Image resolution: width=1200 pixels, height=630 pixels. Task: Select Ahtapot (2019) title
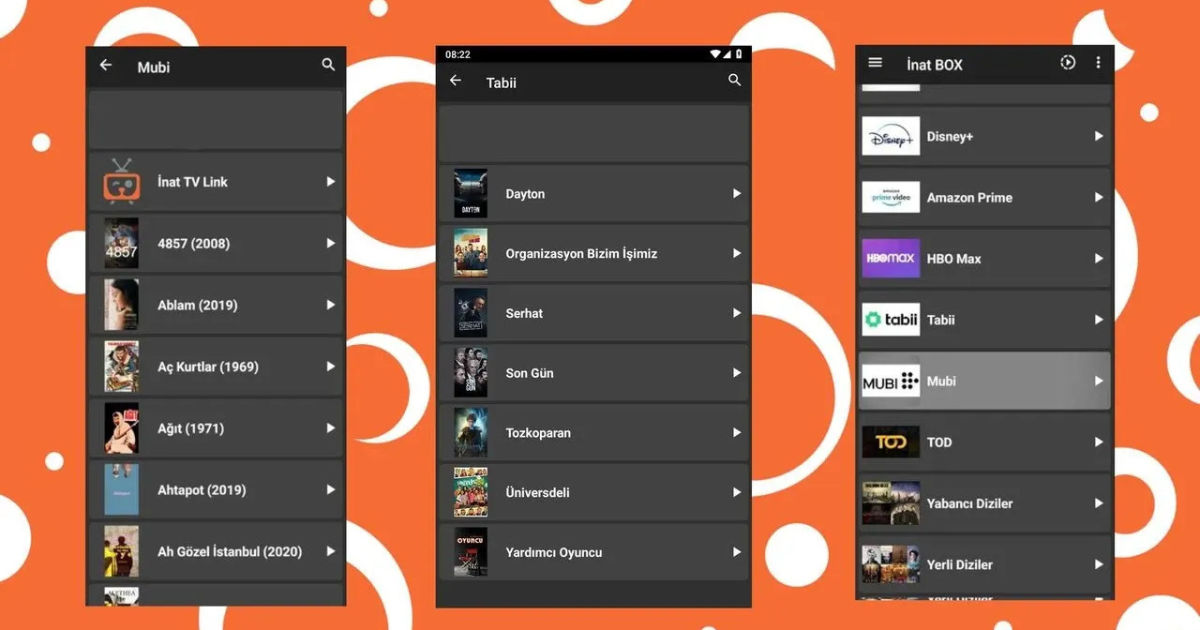pyautogui.click(x=201, y=490)
